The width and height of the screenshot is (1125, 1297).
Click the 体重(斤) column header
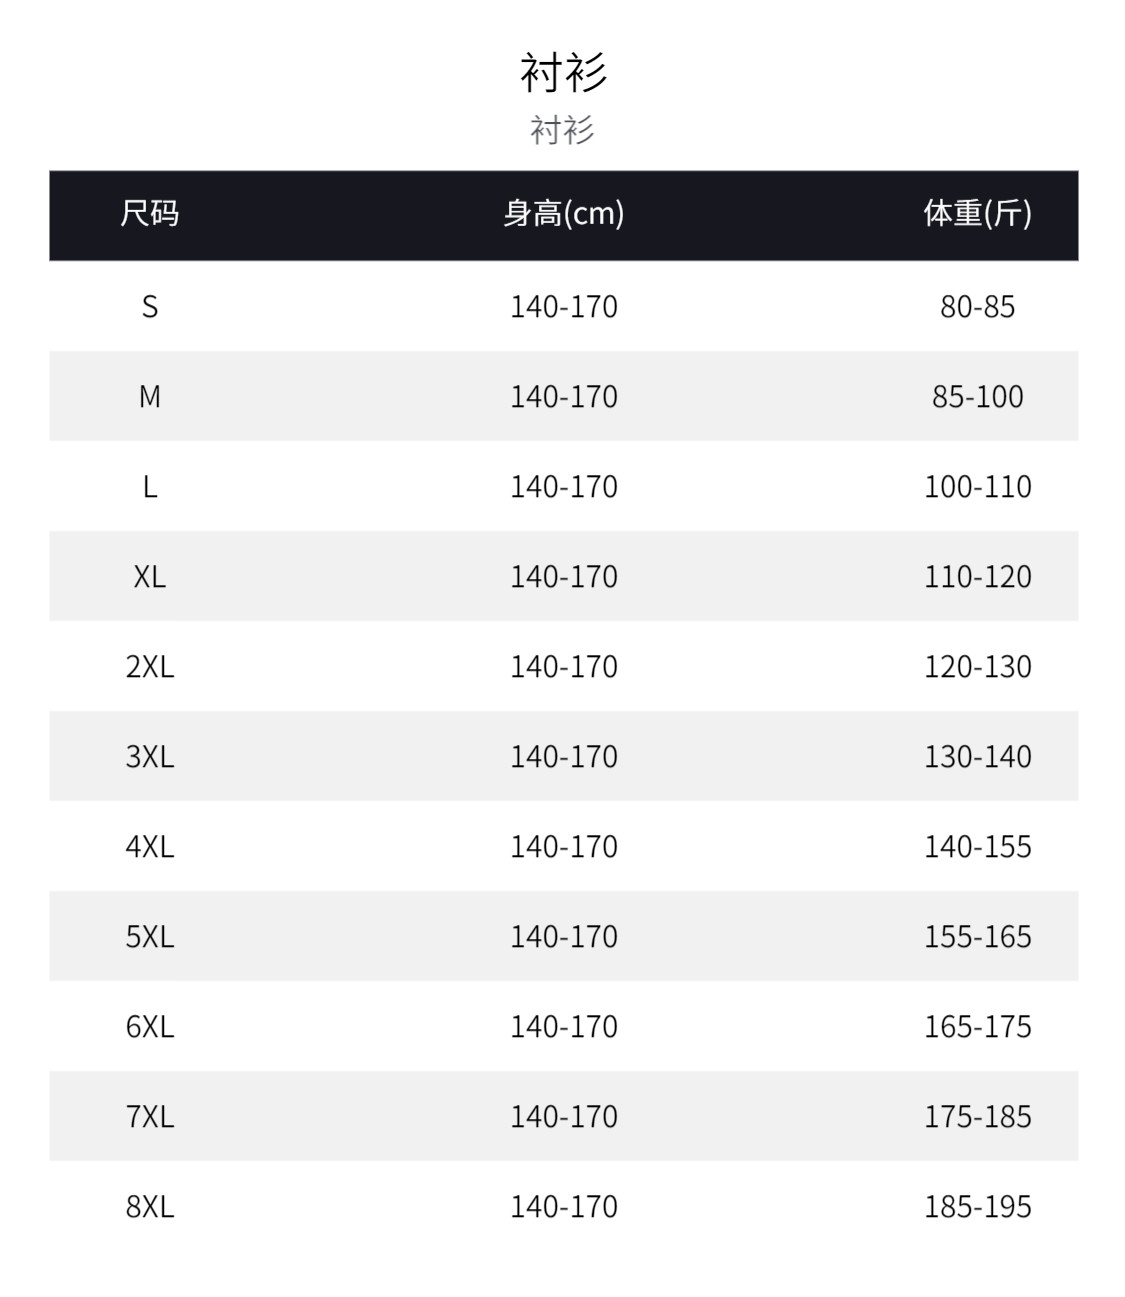tap(977, 214)
